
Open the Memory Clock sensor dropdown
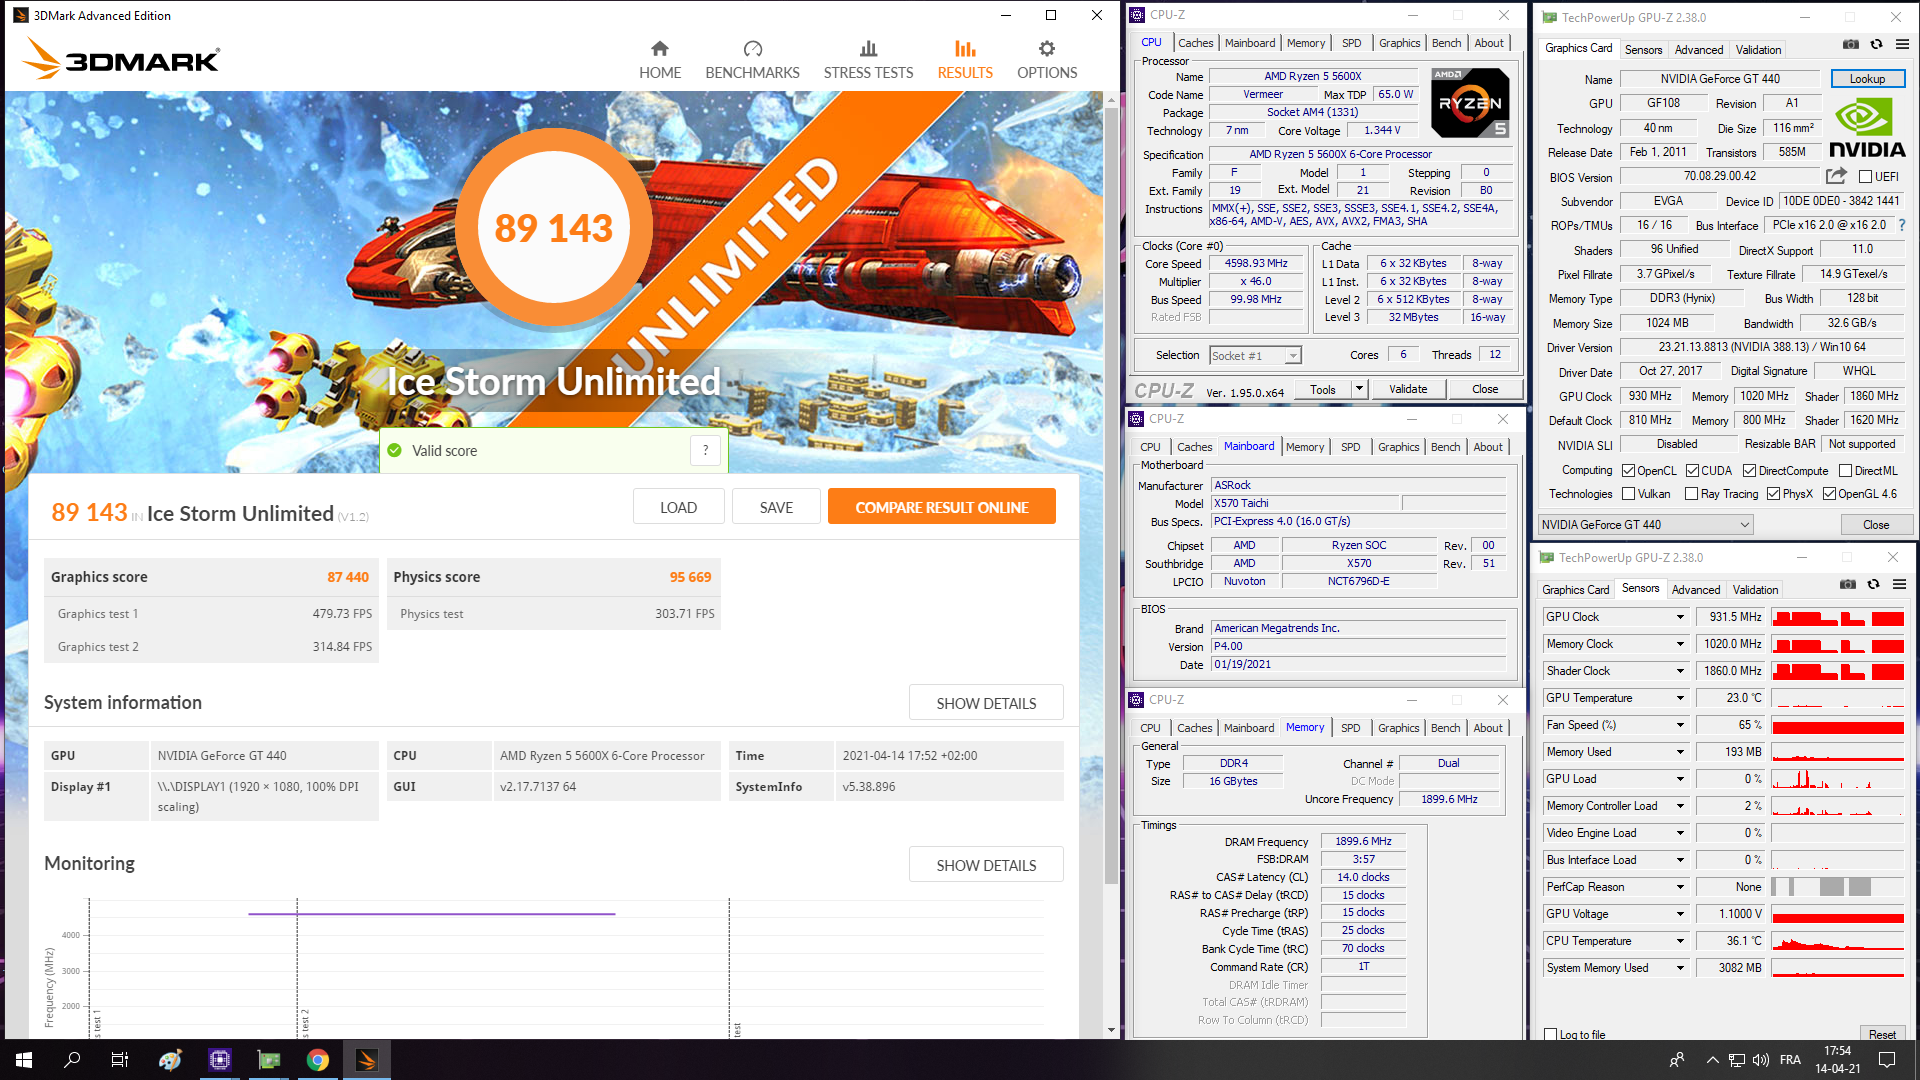[1680, 644]
